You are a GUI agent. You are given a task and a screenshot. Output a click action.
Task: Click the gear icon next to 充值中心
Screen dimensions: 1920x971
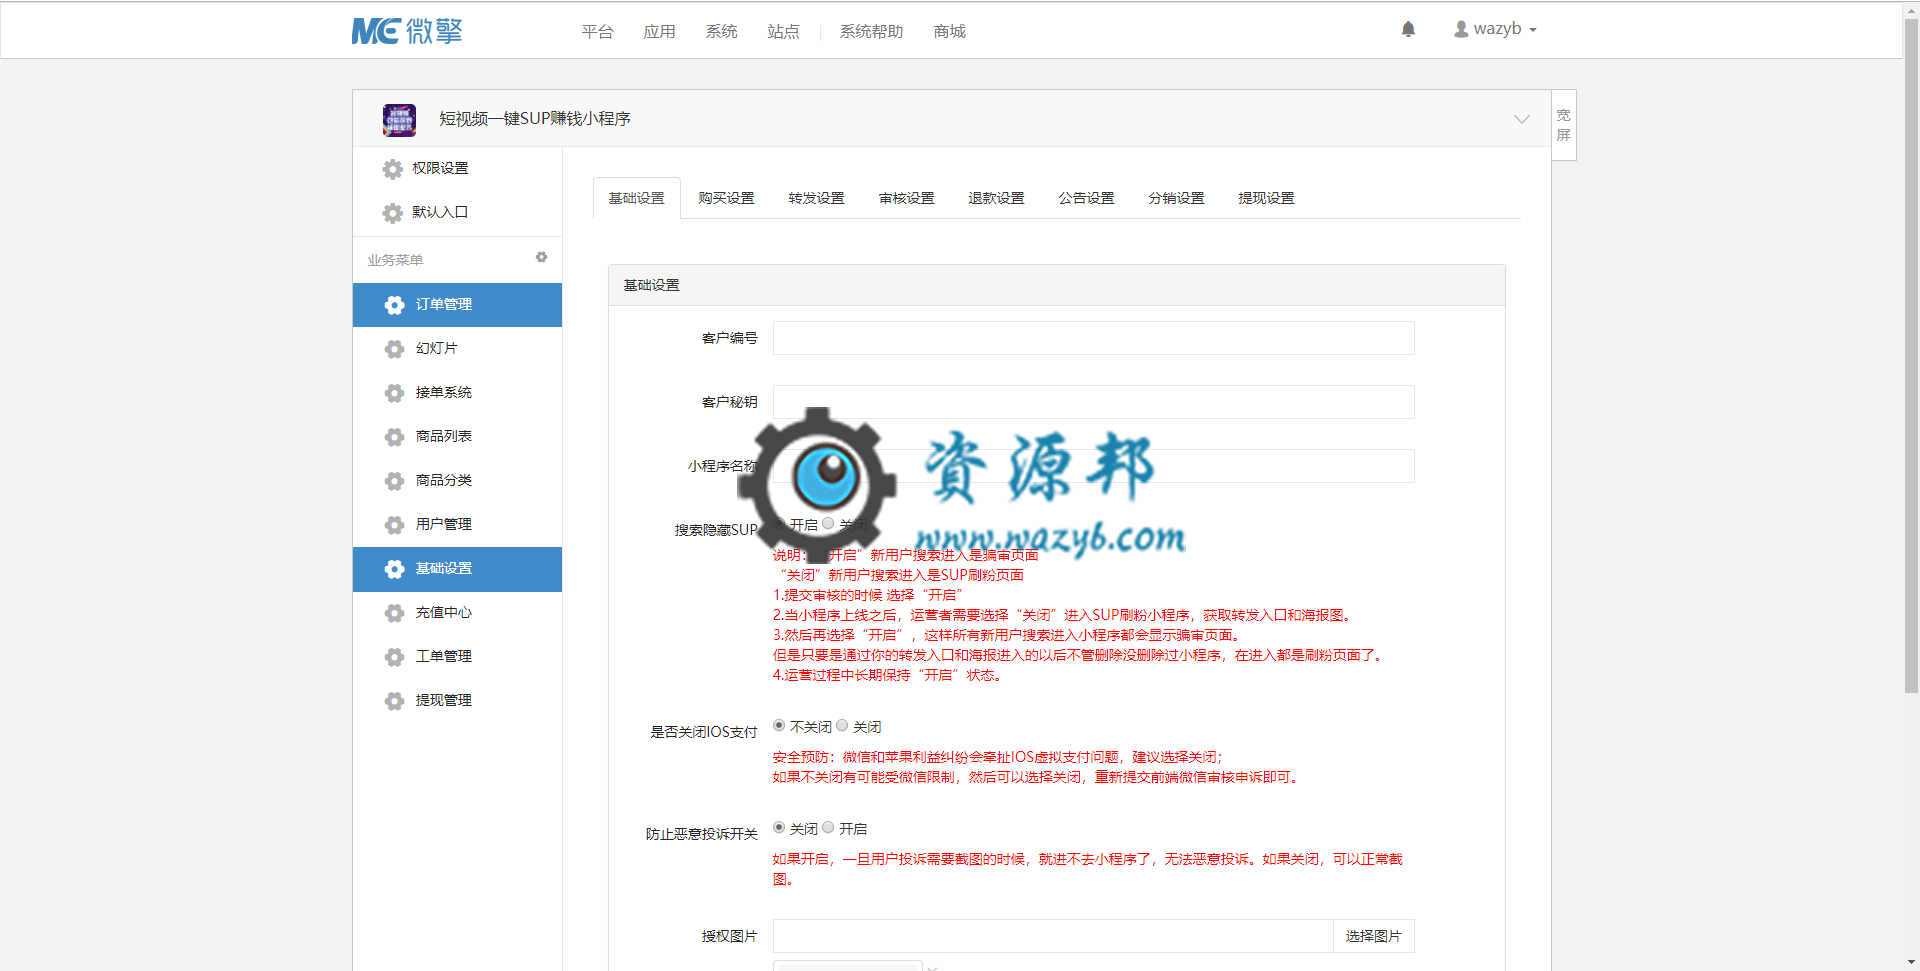coord(395,613)
